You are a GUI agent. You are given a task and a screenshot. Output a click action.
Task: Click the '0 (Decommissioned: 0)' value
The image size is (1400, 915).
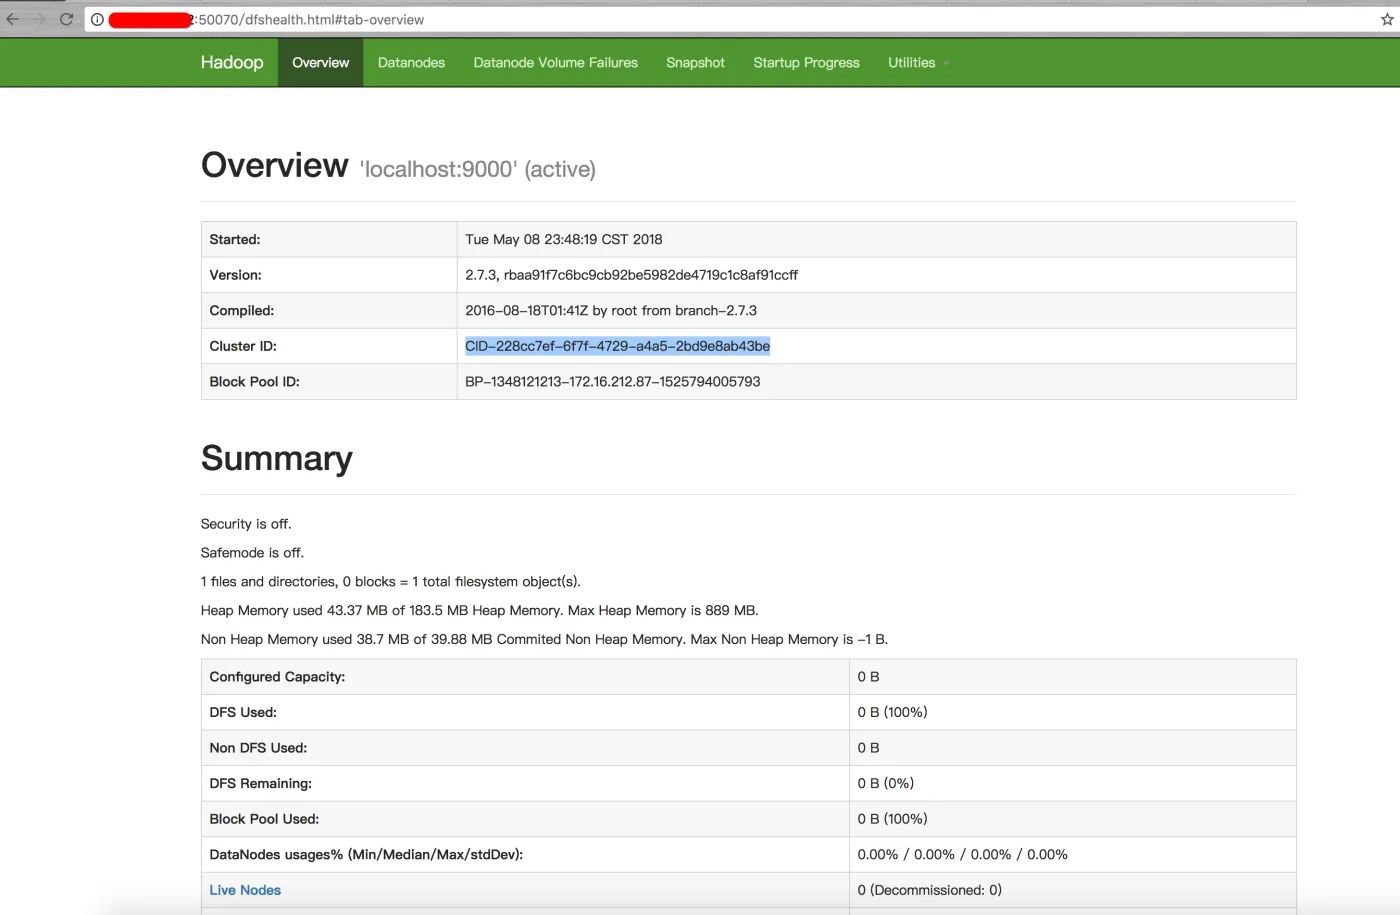pyautogui.click(x=929, y=890)
